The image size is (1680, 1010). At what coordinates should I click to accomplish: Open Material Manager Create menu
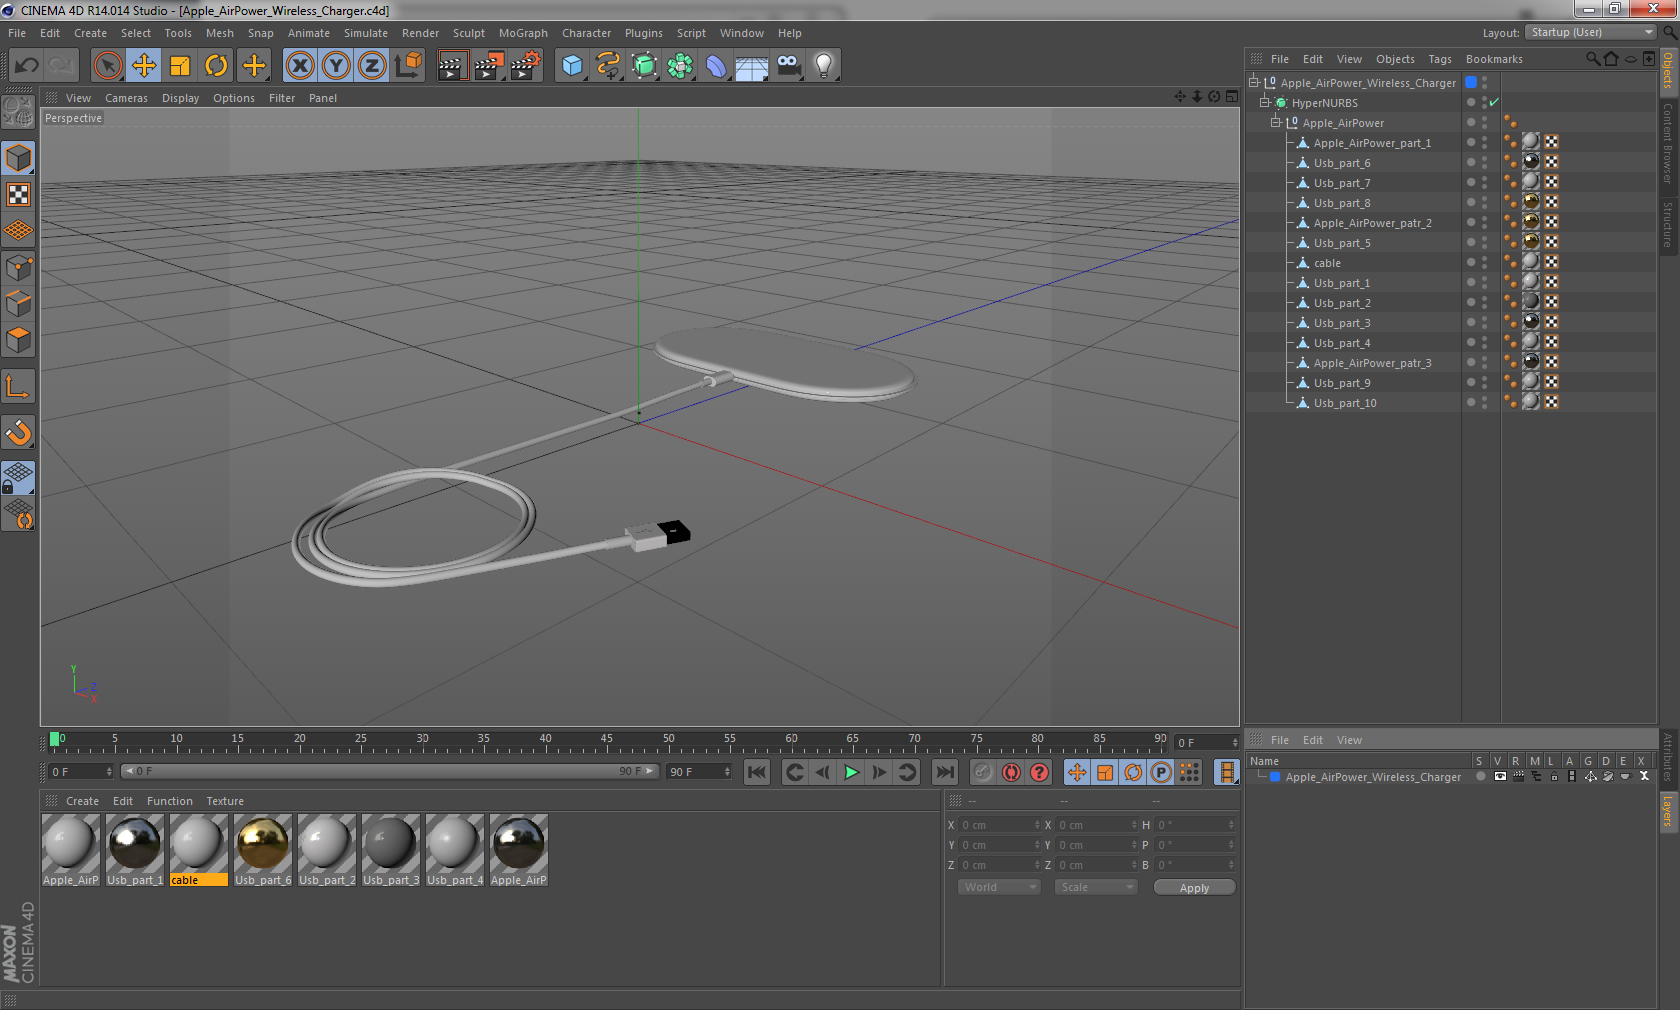(82, 801)
